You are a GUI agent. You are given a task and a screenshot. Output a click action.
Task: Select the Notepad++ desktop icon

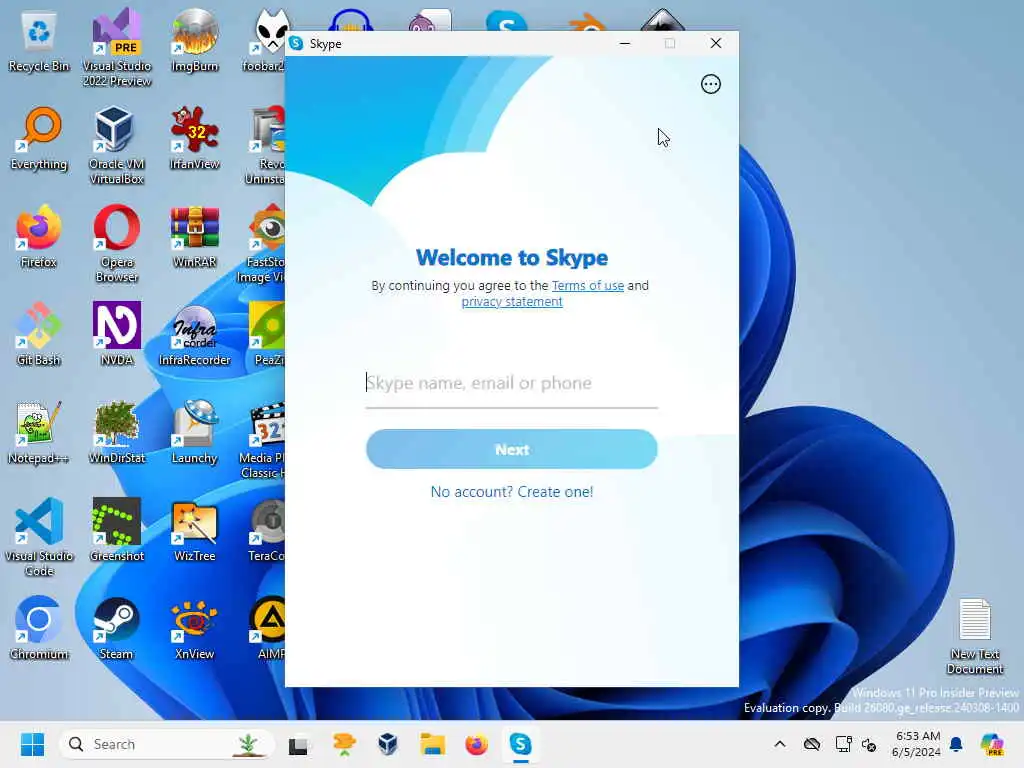coord(39,433)
